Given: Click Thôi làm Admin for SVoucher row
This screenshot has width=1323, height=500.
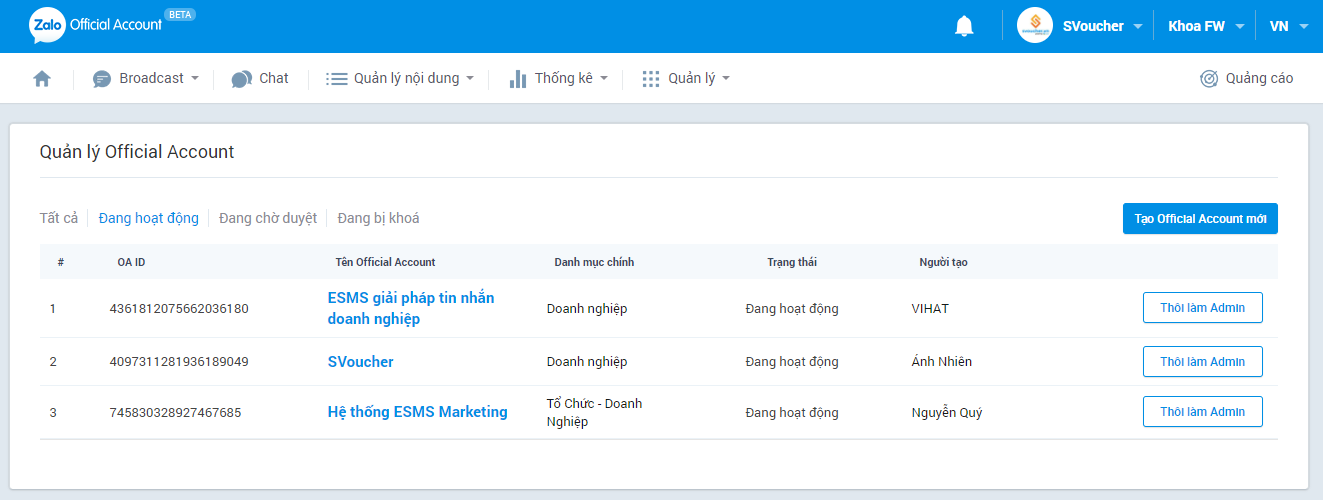Looking at the screenshot, I should pos(1202,362).
